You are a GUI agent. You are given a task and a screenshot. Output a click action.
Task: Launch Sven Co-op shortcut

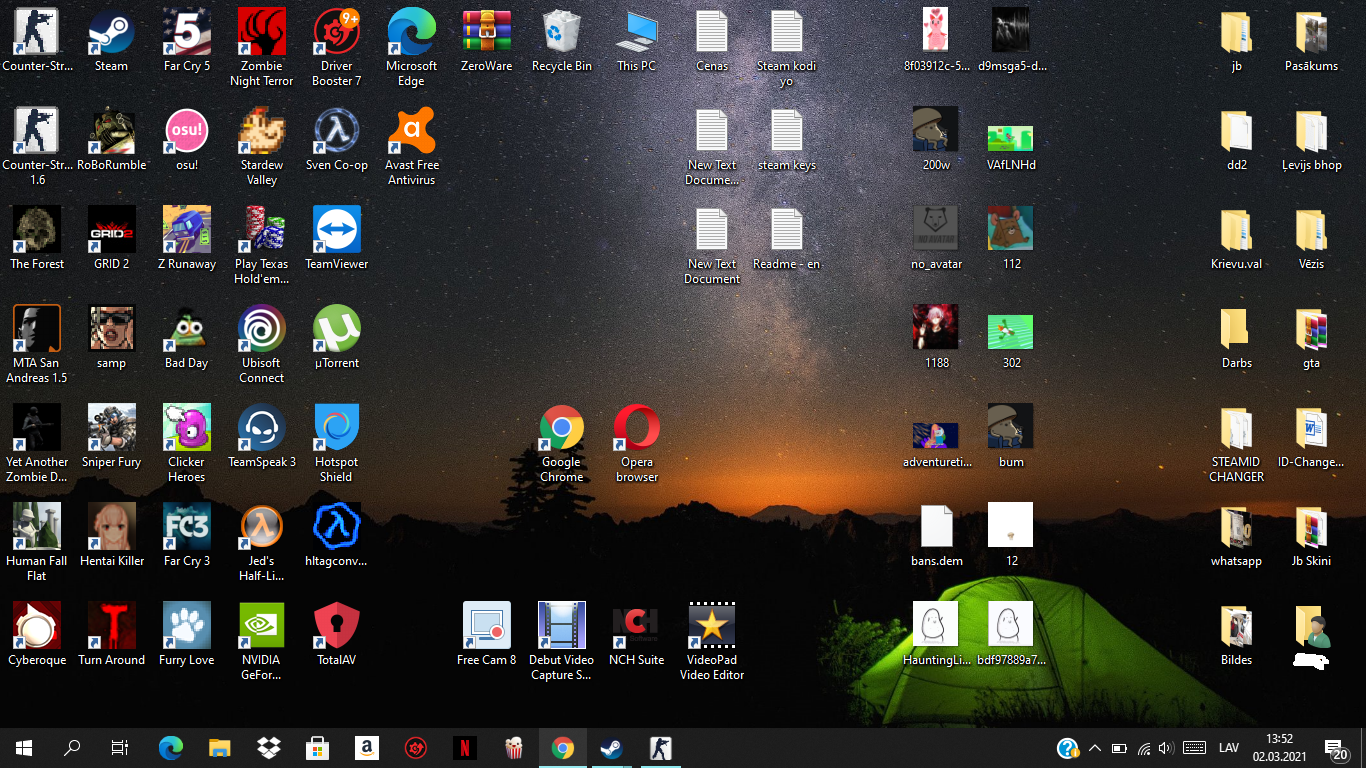tap(337, 140)
